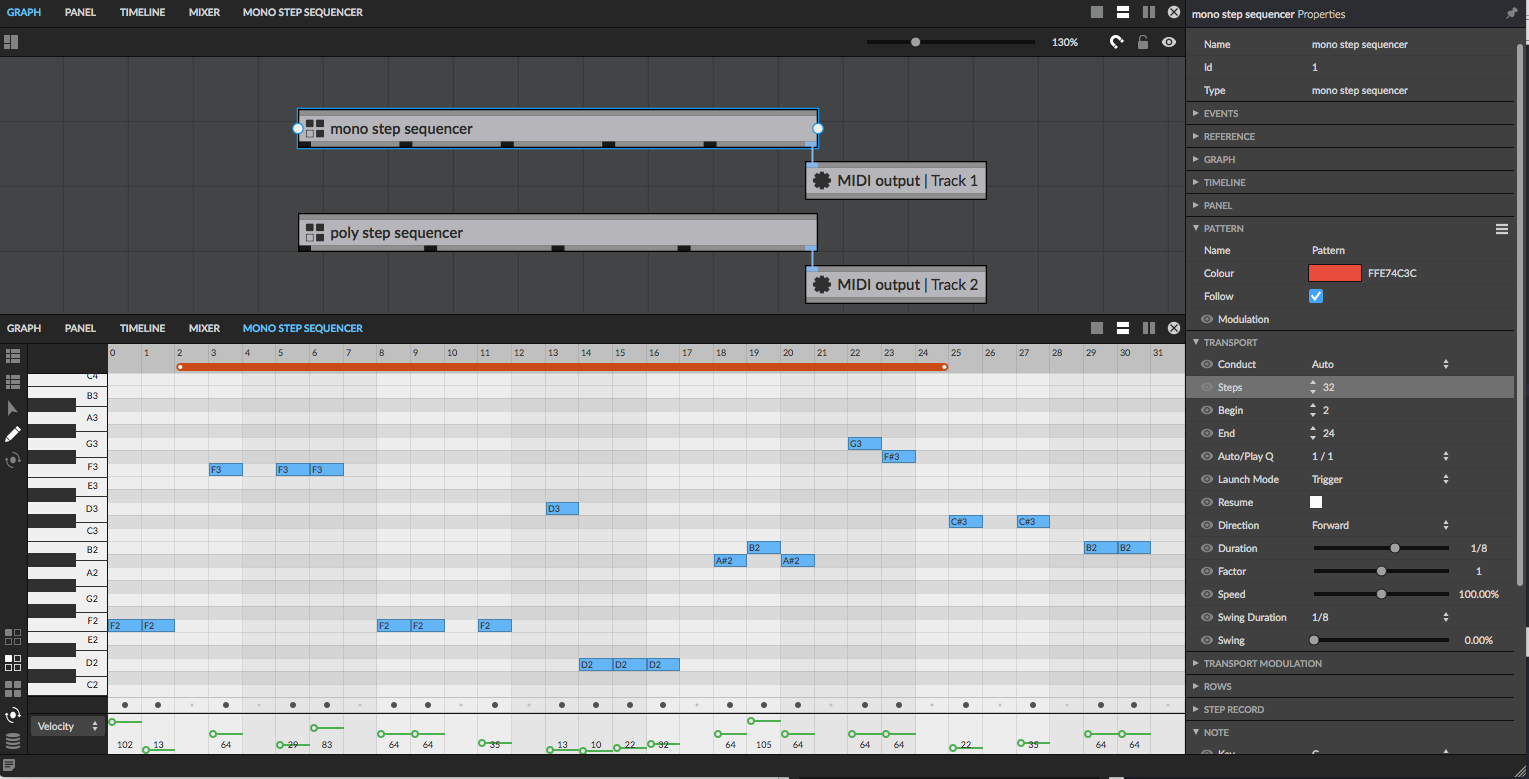Image resolution: width=1529 pixels, height=779 pixels.
Task: Expand the Transport Modulation section
Action: tap(1350, 663)
